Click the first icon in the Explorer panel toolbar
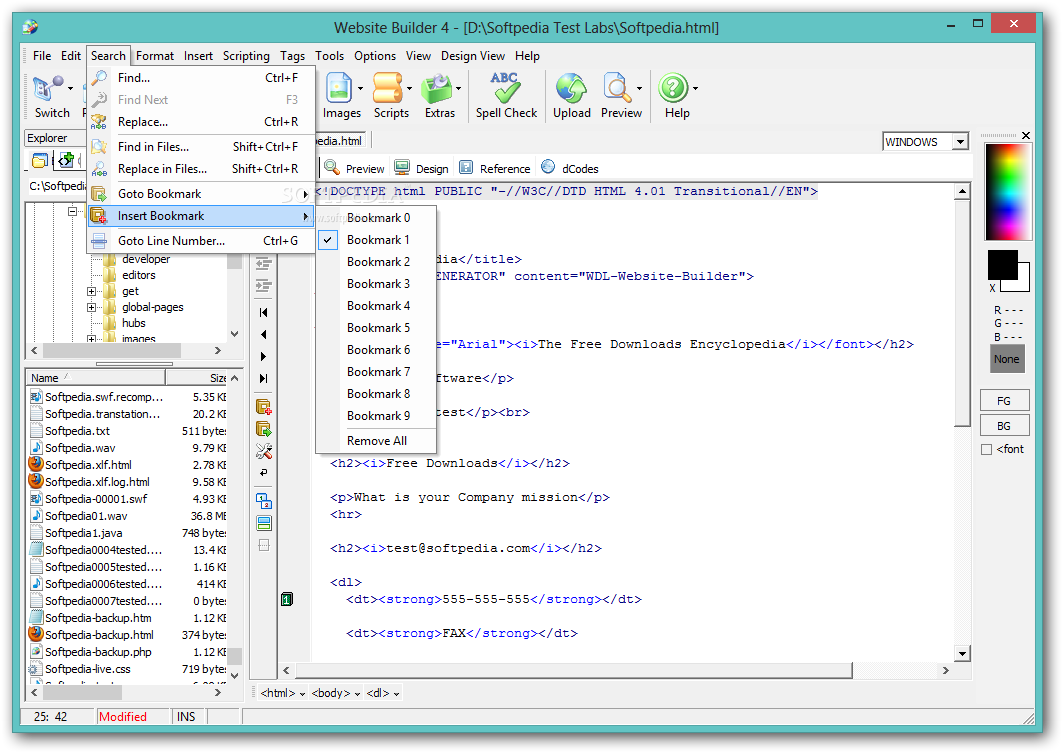Viewport: 1063px width, 753px height. pyautogui.click(x=40, y=161)
